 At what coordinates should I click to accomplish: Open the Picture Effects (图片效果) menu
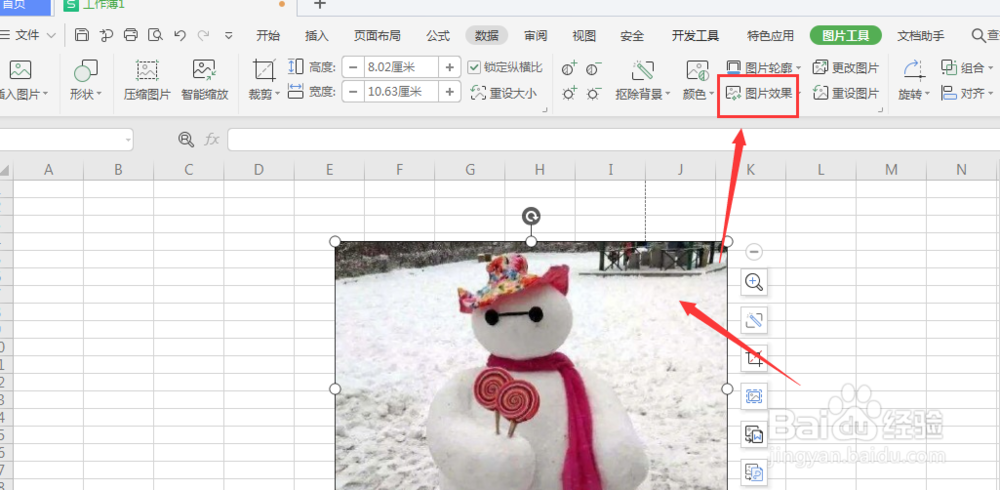coord(759,94)
